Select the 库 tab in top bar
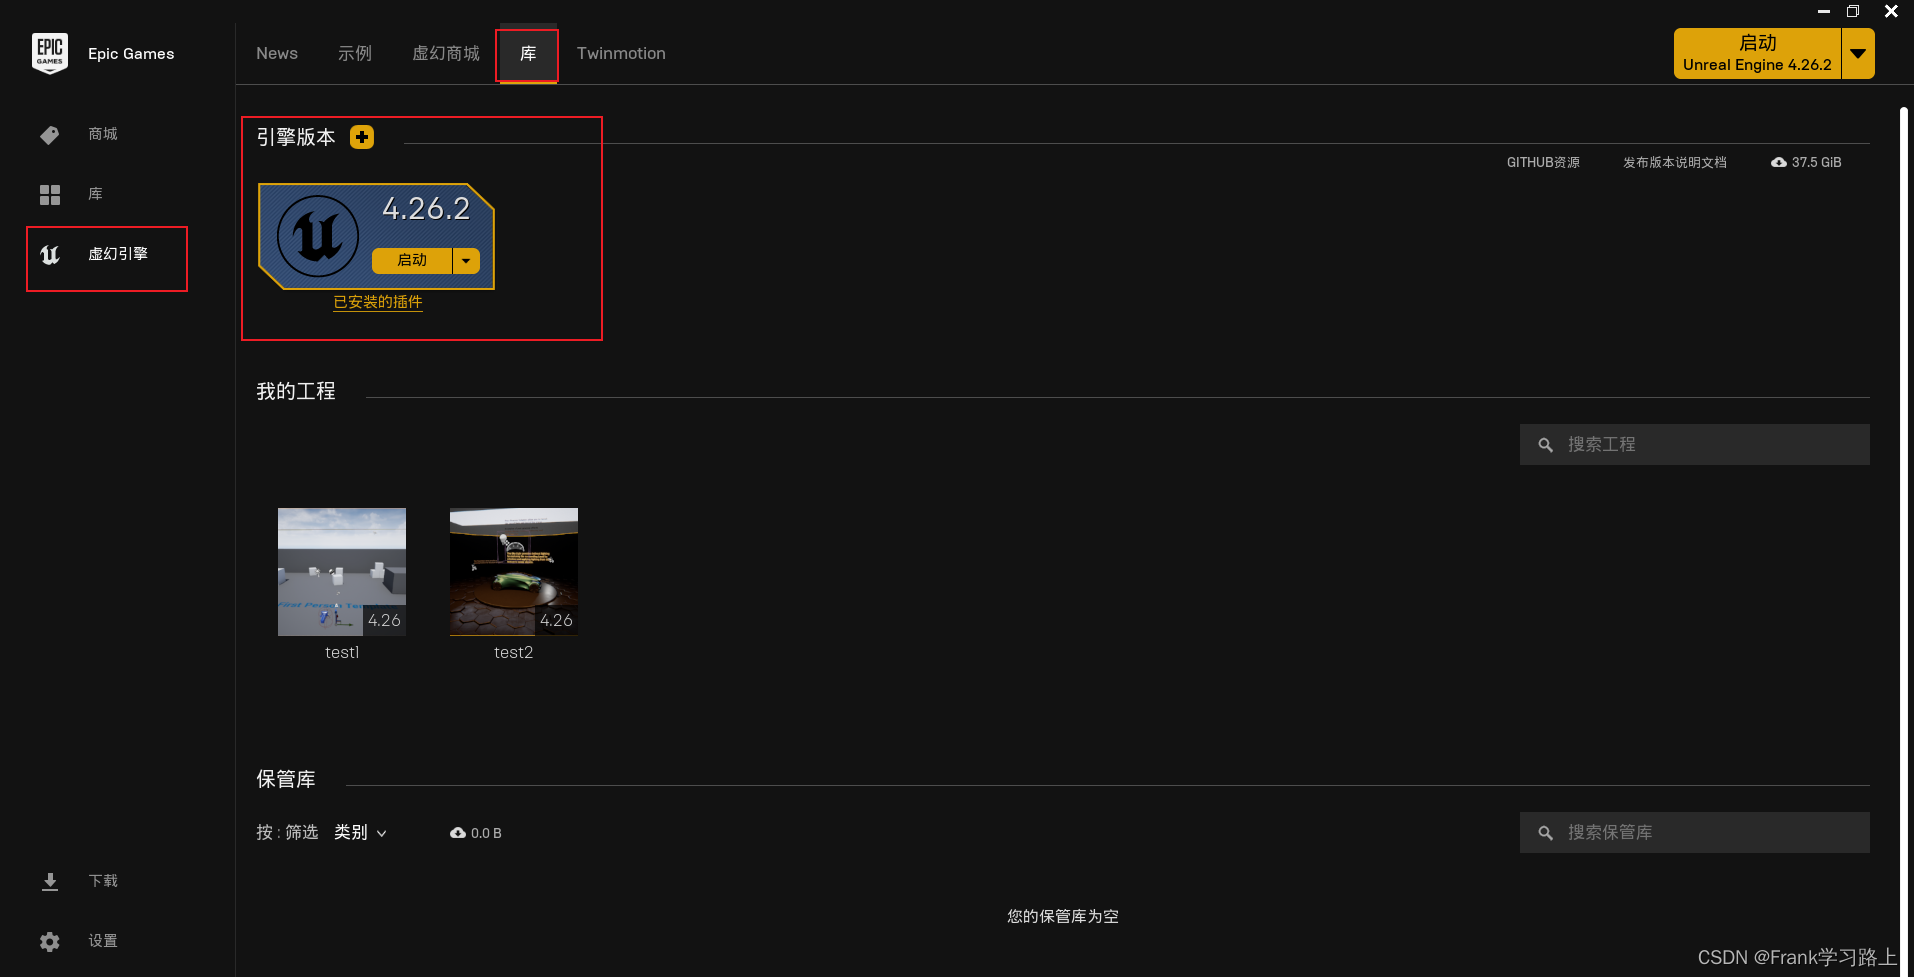 pyautogui.click(x=528, y=53)
